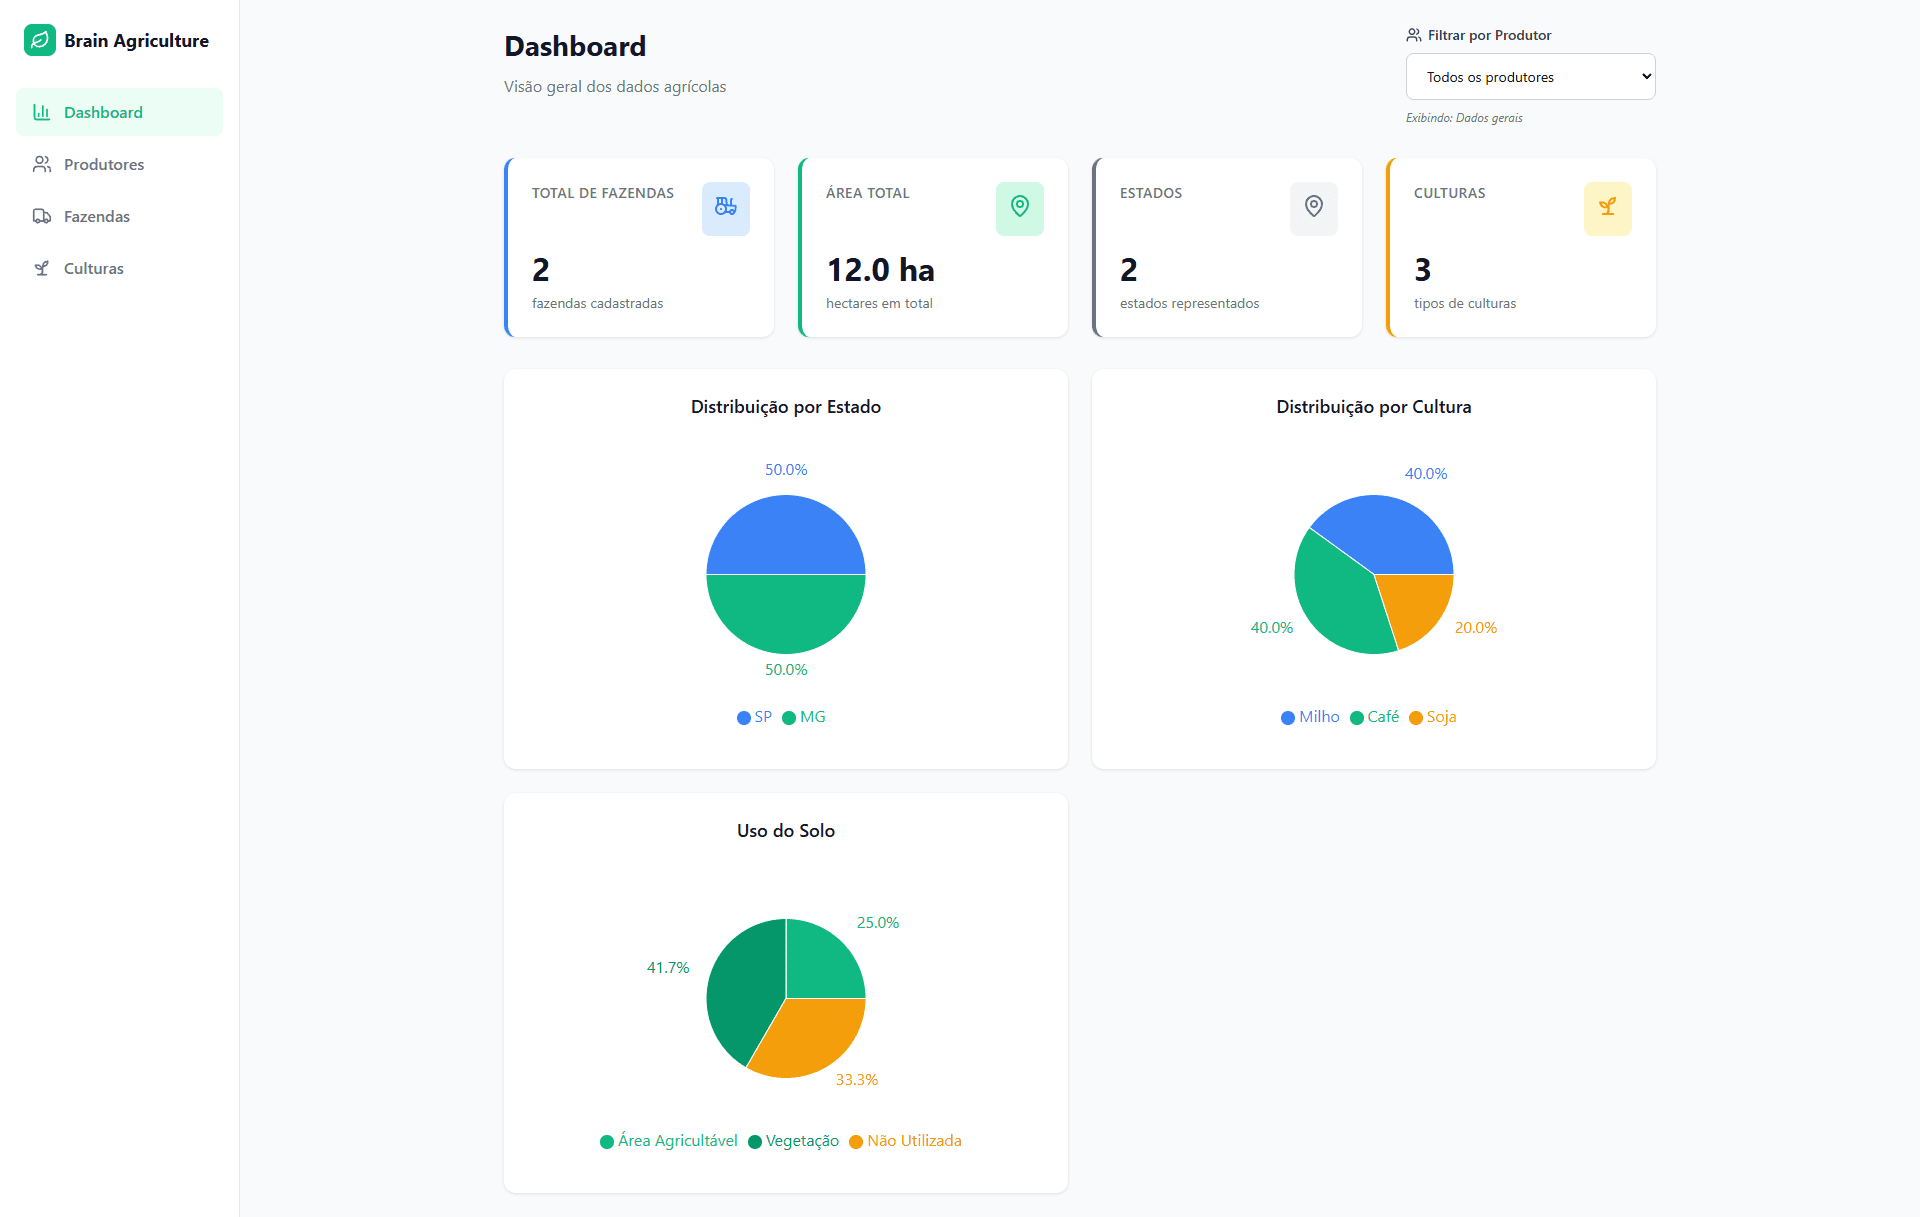Click the Brain Agriculture title text
1920x1217 pixels.
[136, 40]
